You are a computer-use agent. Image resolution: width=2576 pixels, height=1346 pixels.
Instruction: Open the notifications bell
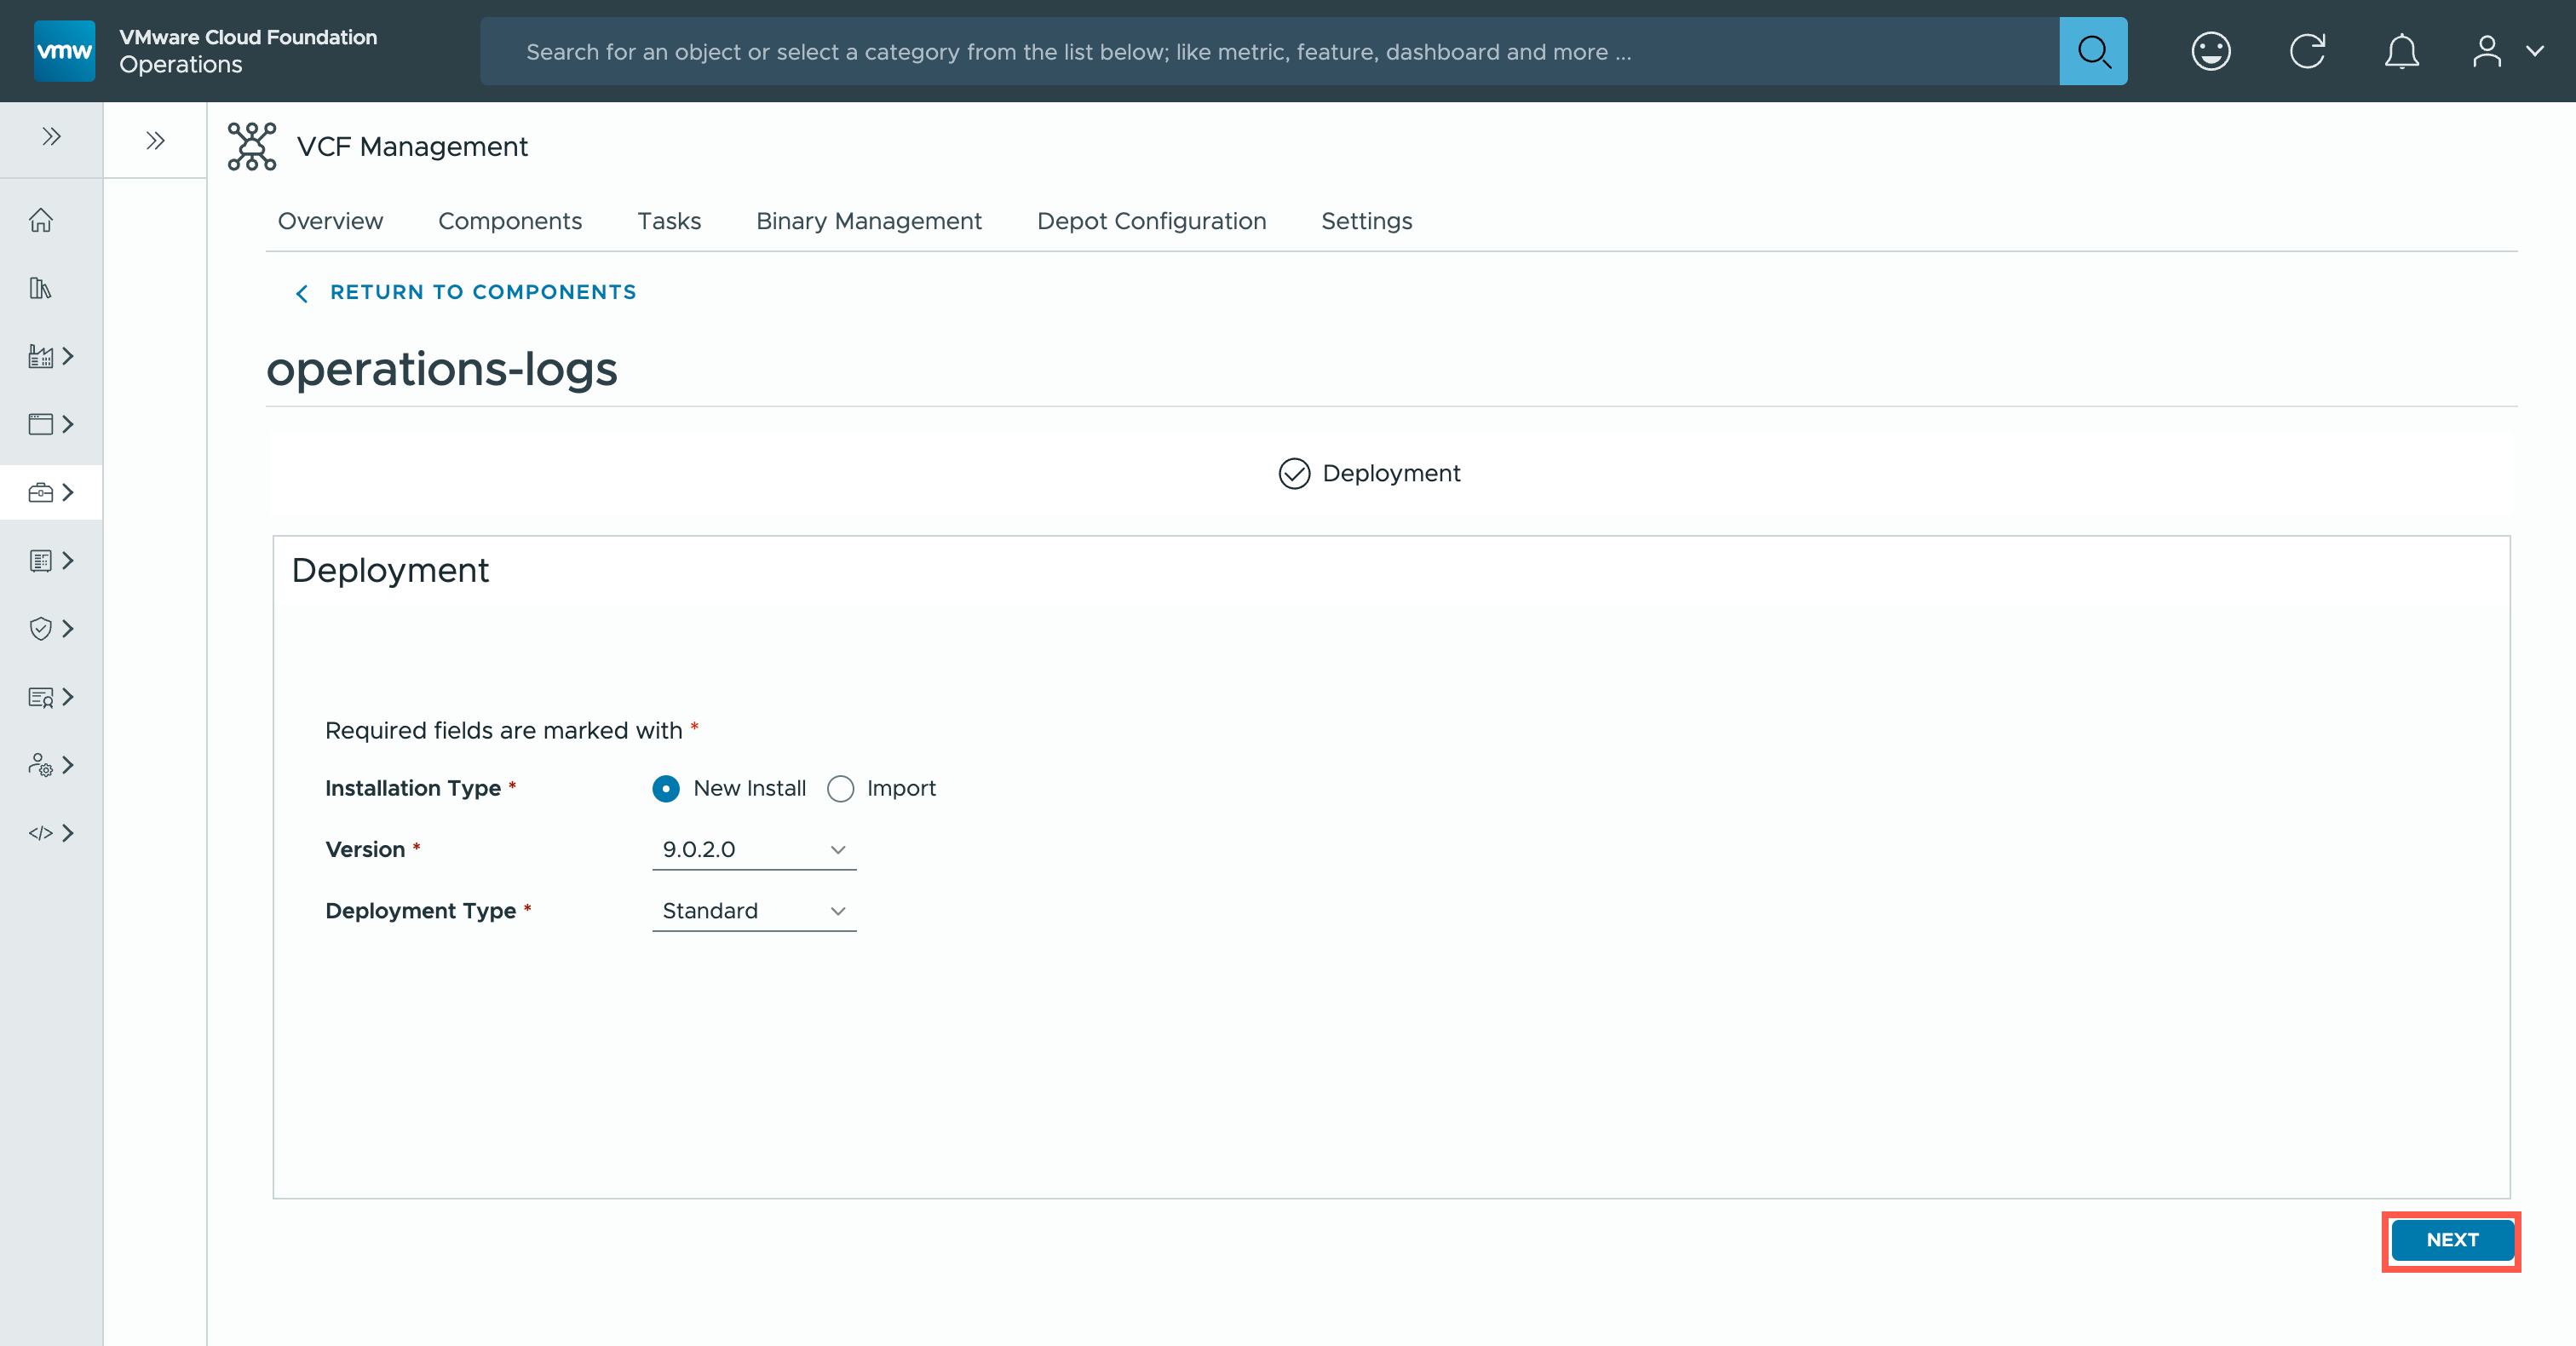tap(2401, 51)
